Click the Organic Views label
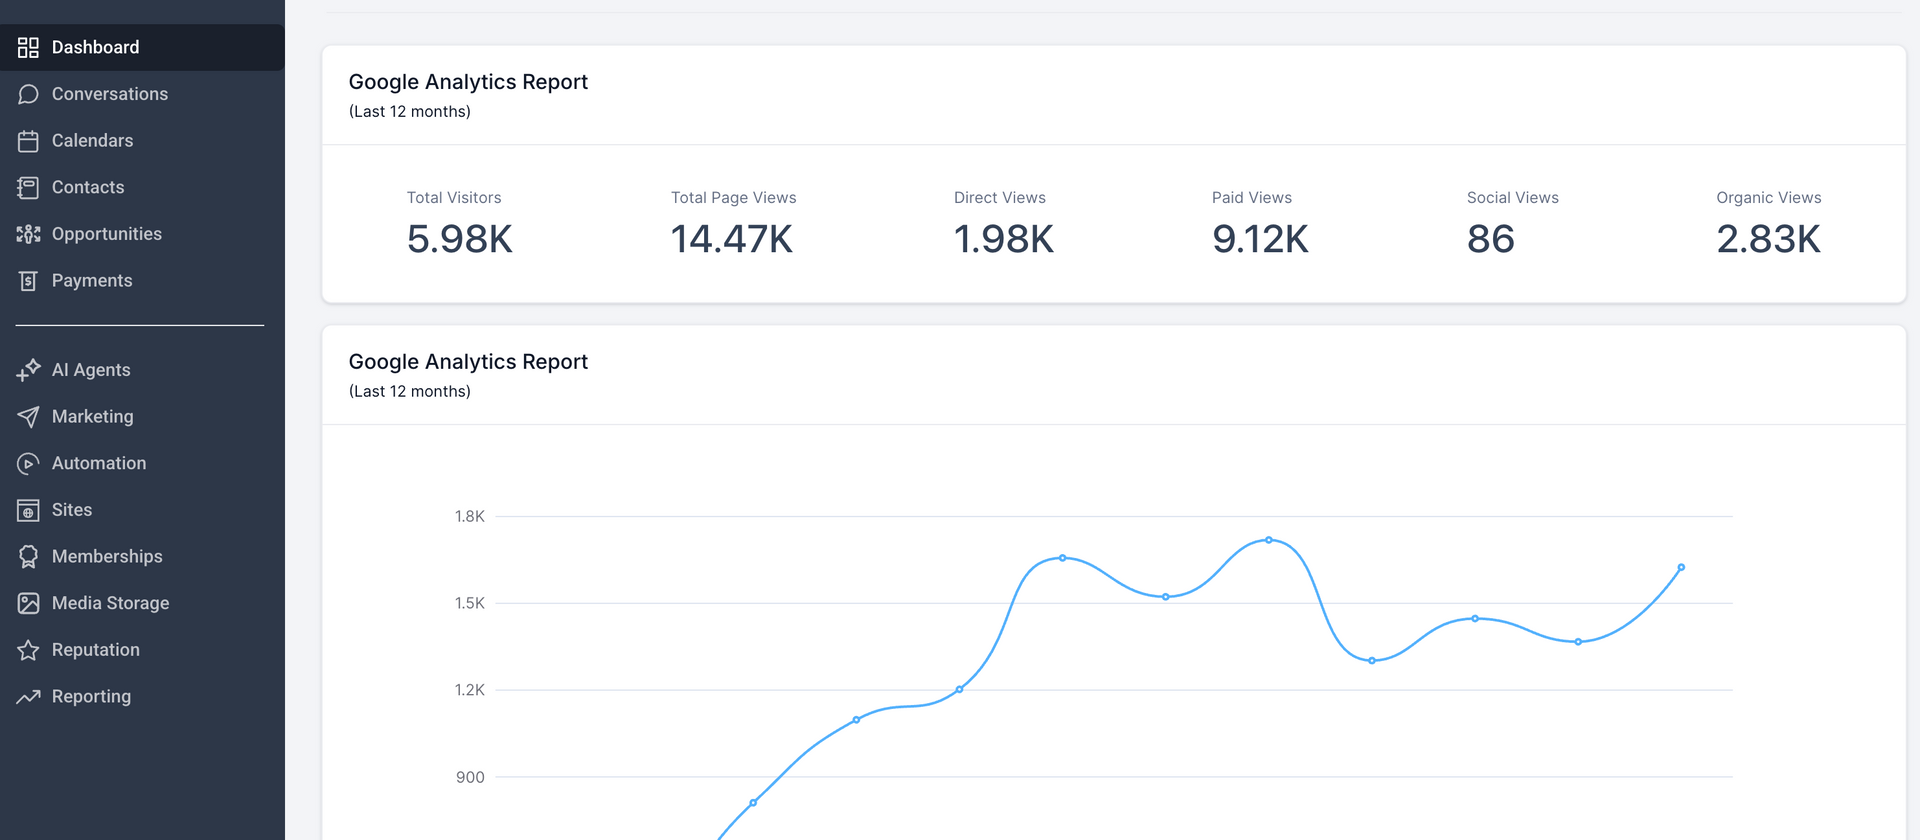 1769,198
